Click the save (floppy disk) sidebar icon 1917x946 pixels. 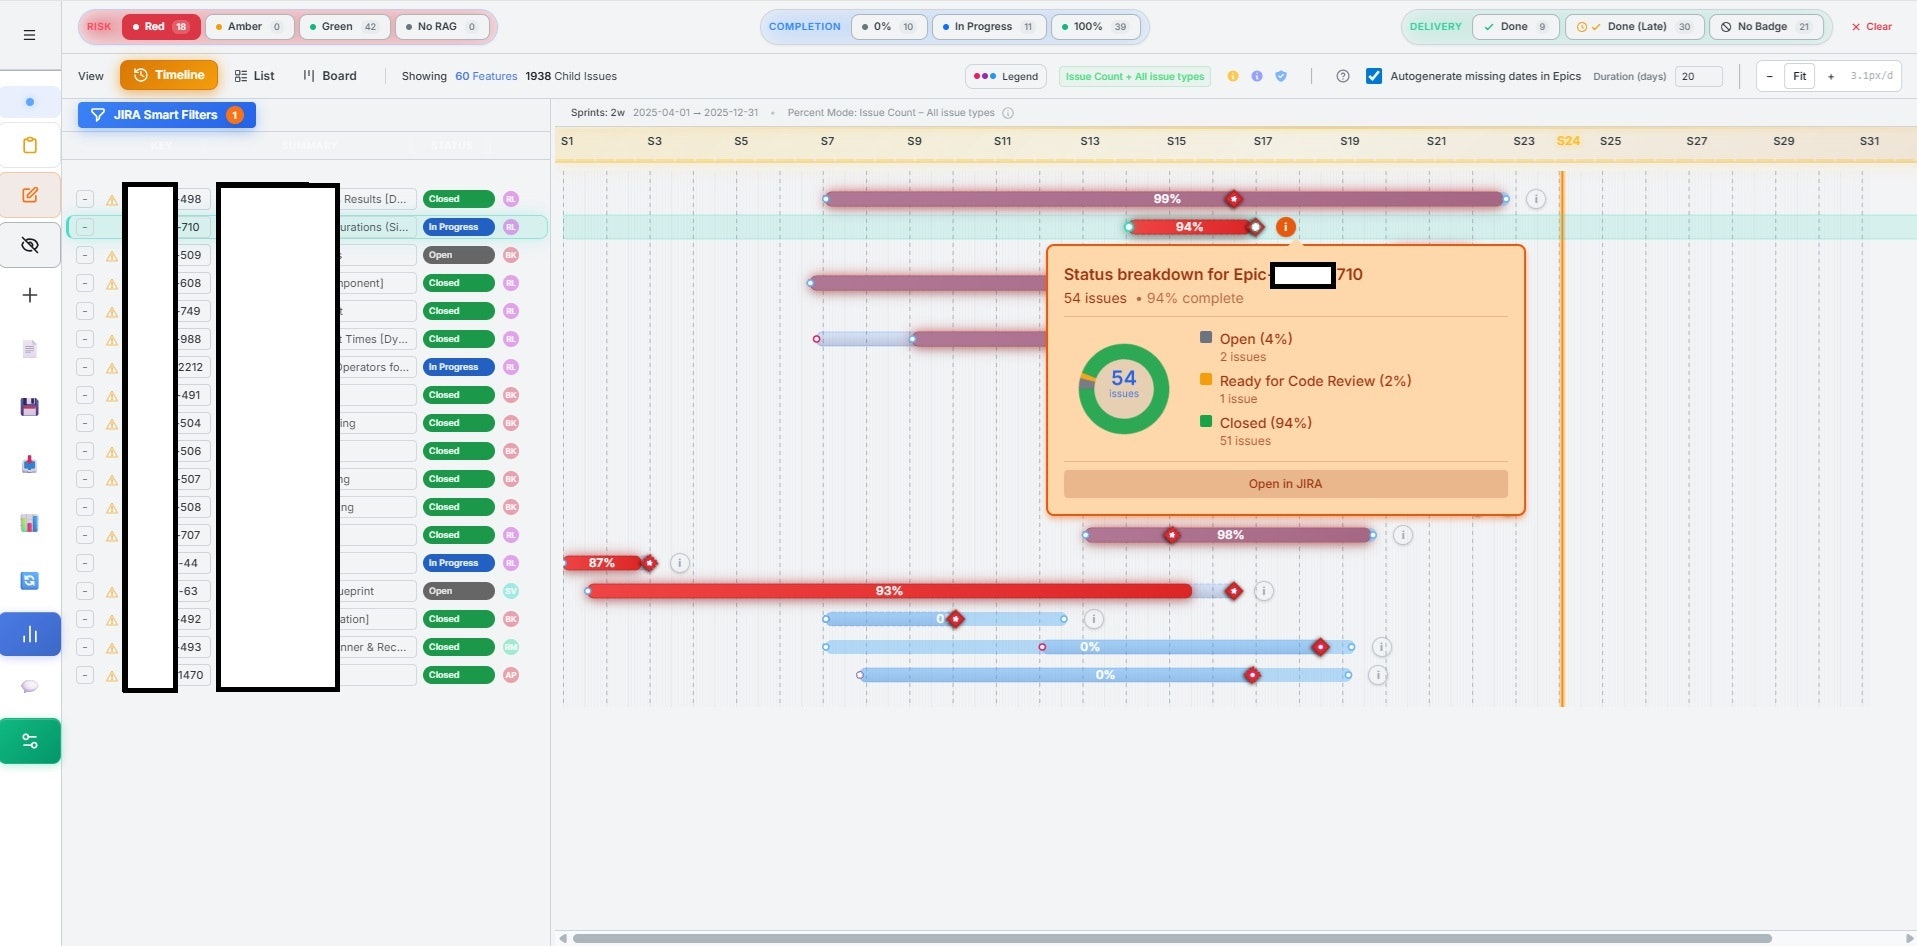pos(30,407)
